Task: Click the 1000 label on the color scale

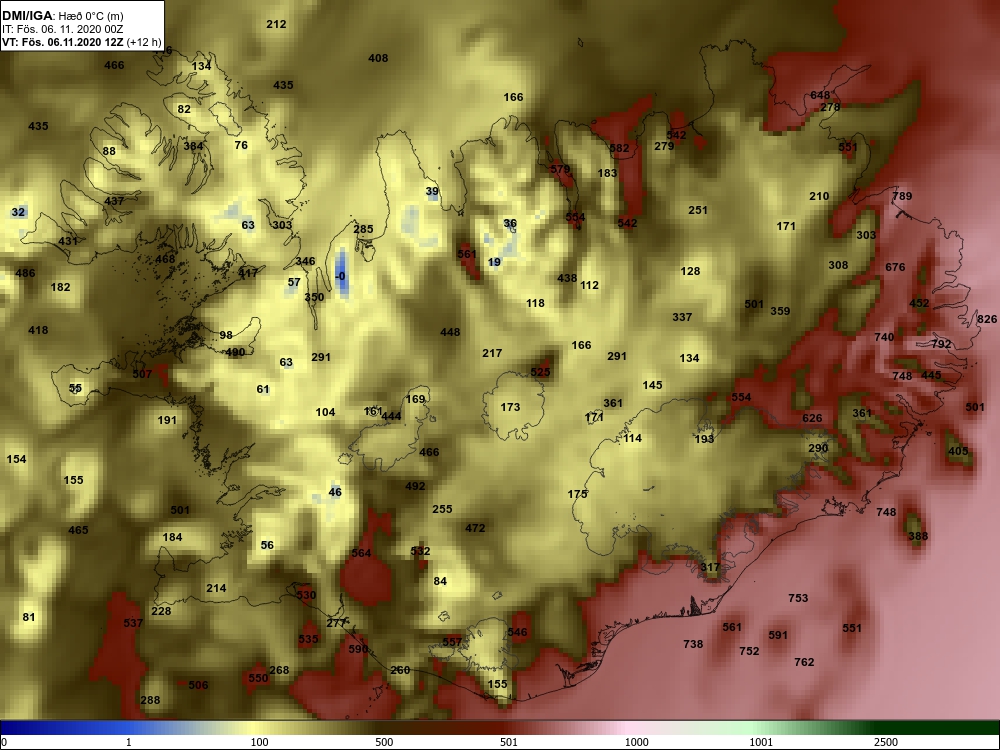Action: [x=636, y=742]
